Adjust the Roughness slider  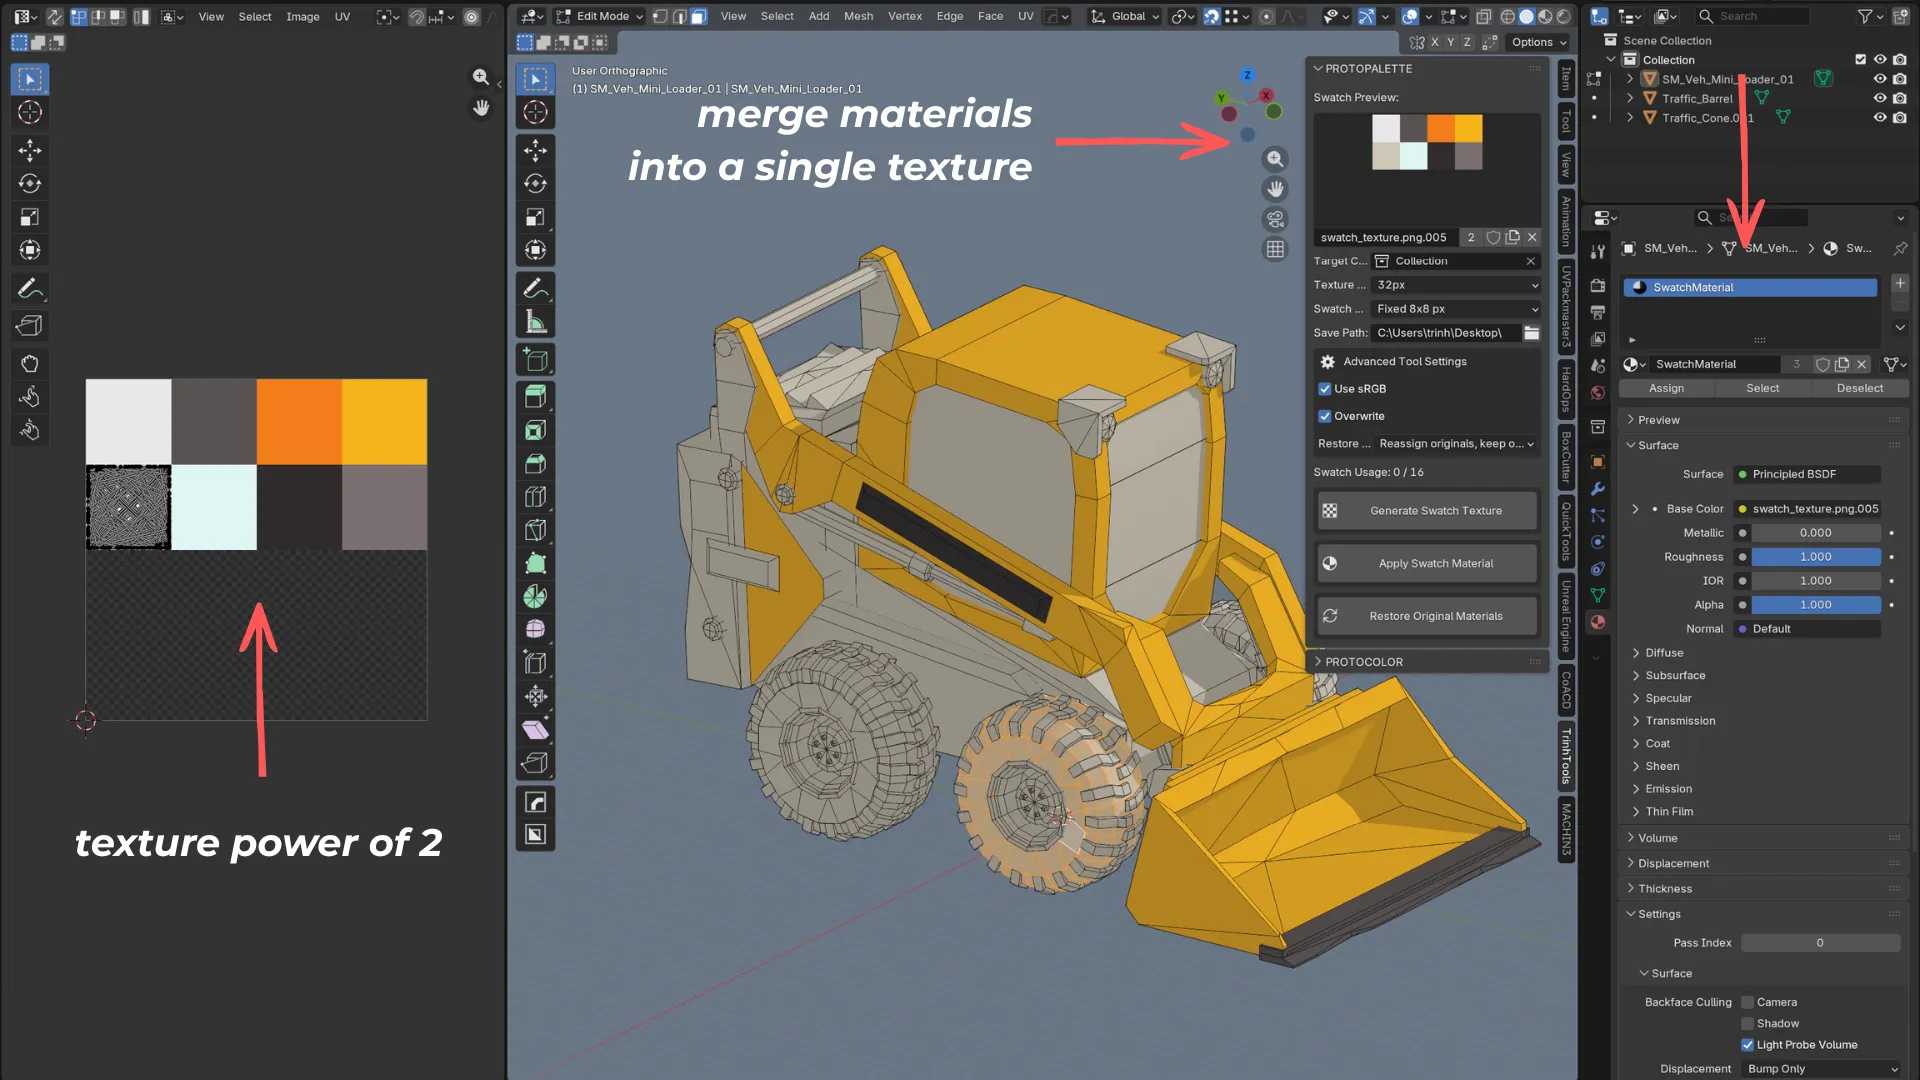point(1815,557)
